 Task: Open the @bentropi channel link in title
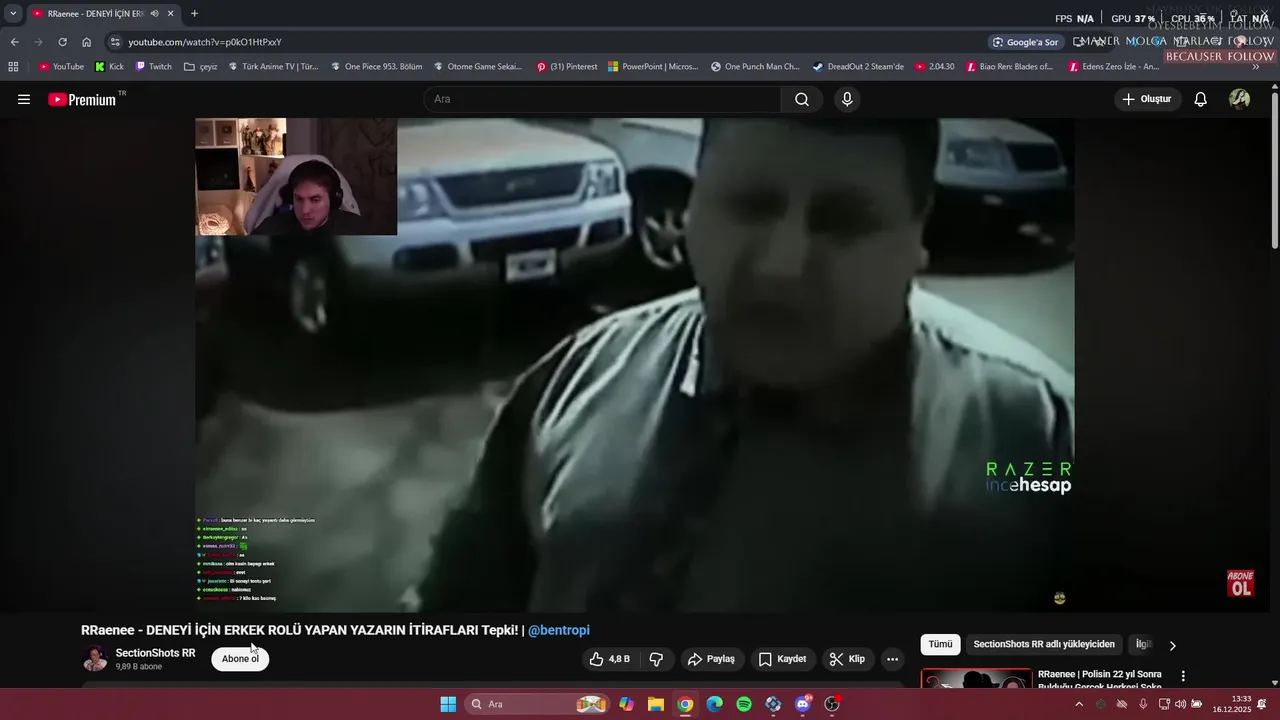pyautogui.click(x=559, y=630)
